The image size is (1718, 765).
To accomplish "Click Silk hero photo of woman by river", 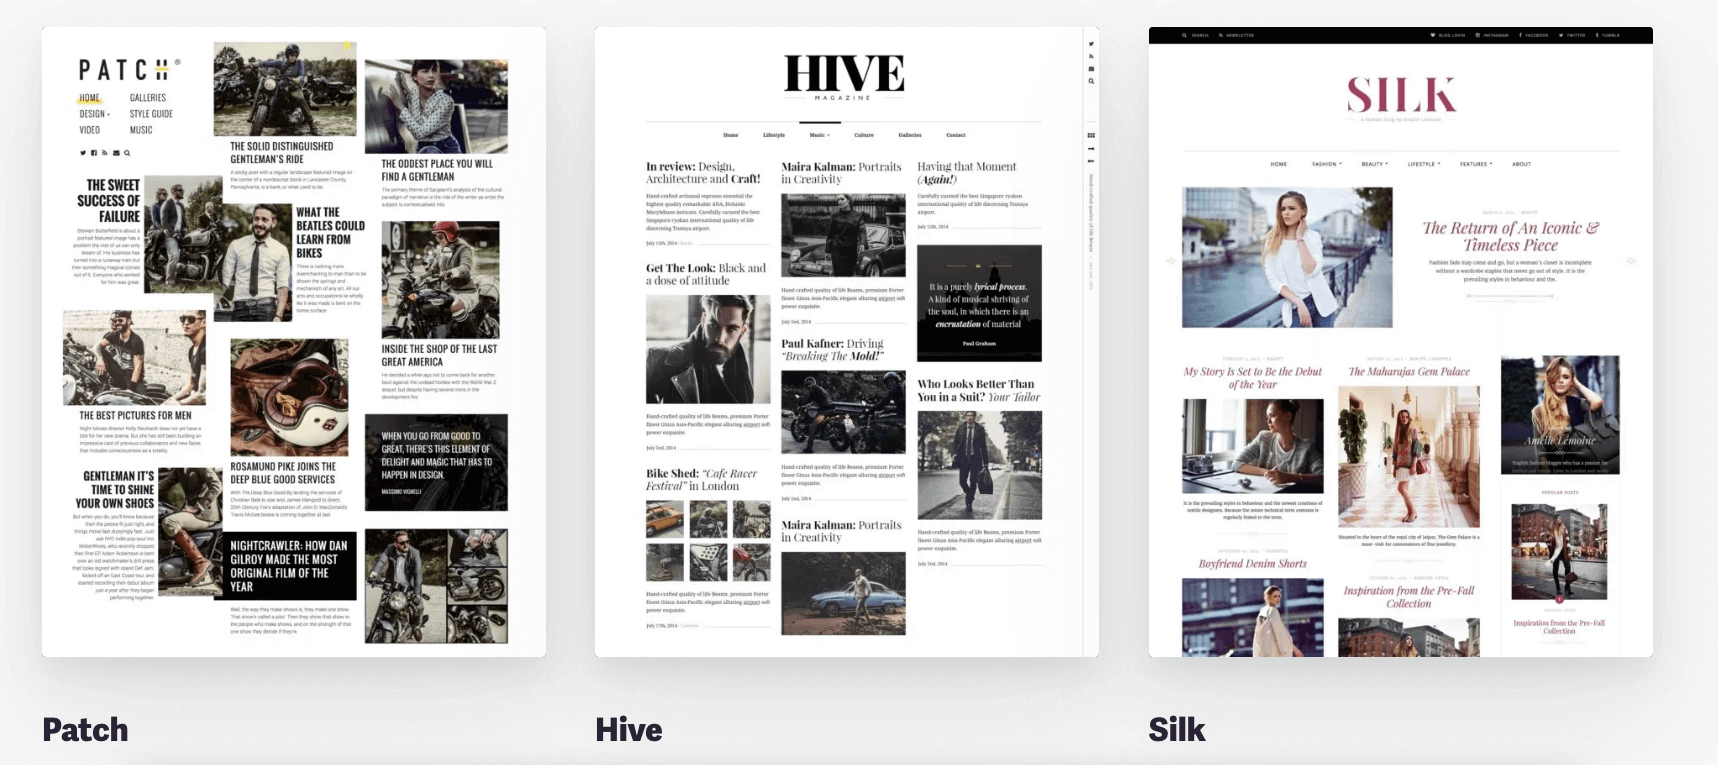I will click(1287, 257).
